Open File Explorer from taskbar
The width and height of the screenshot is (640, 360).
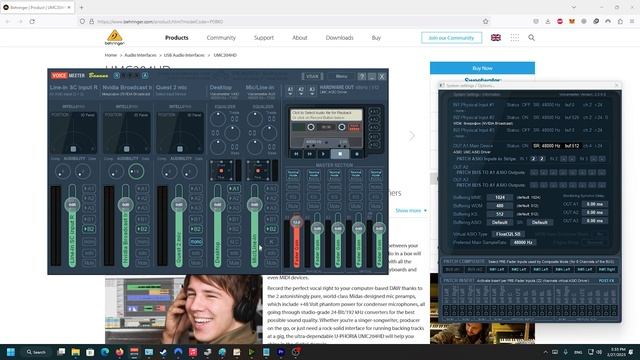coord(76,352)
